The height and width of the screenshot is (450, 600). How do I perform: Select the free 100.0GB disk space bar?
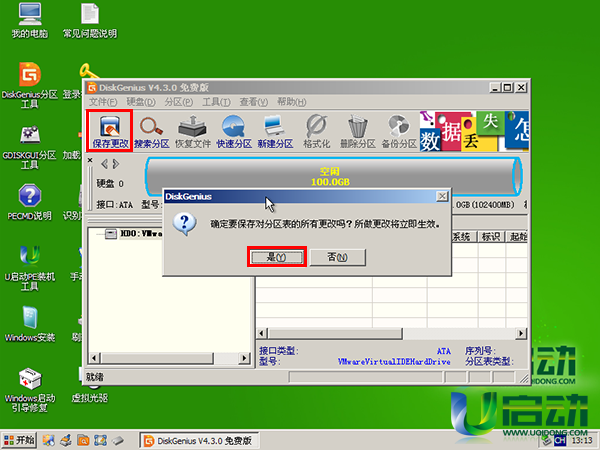point(332,176)
